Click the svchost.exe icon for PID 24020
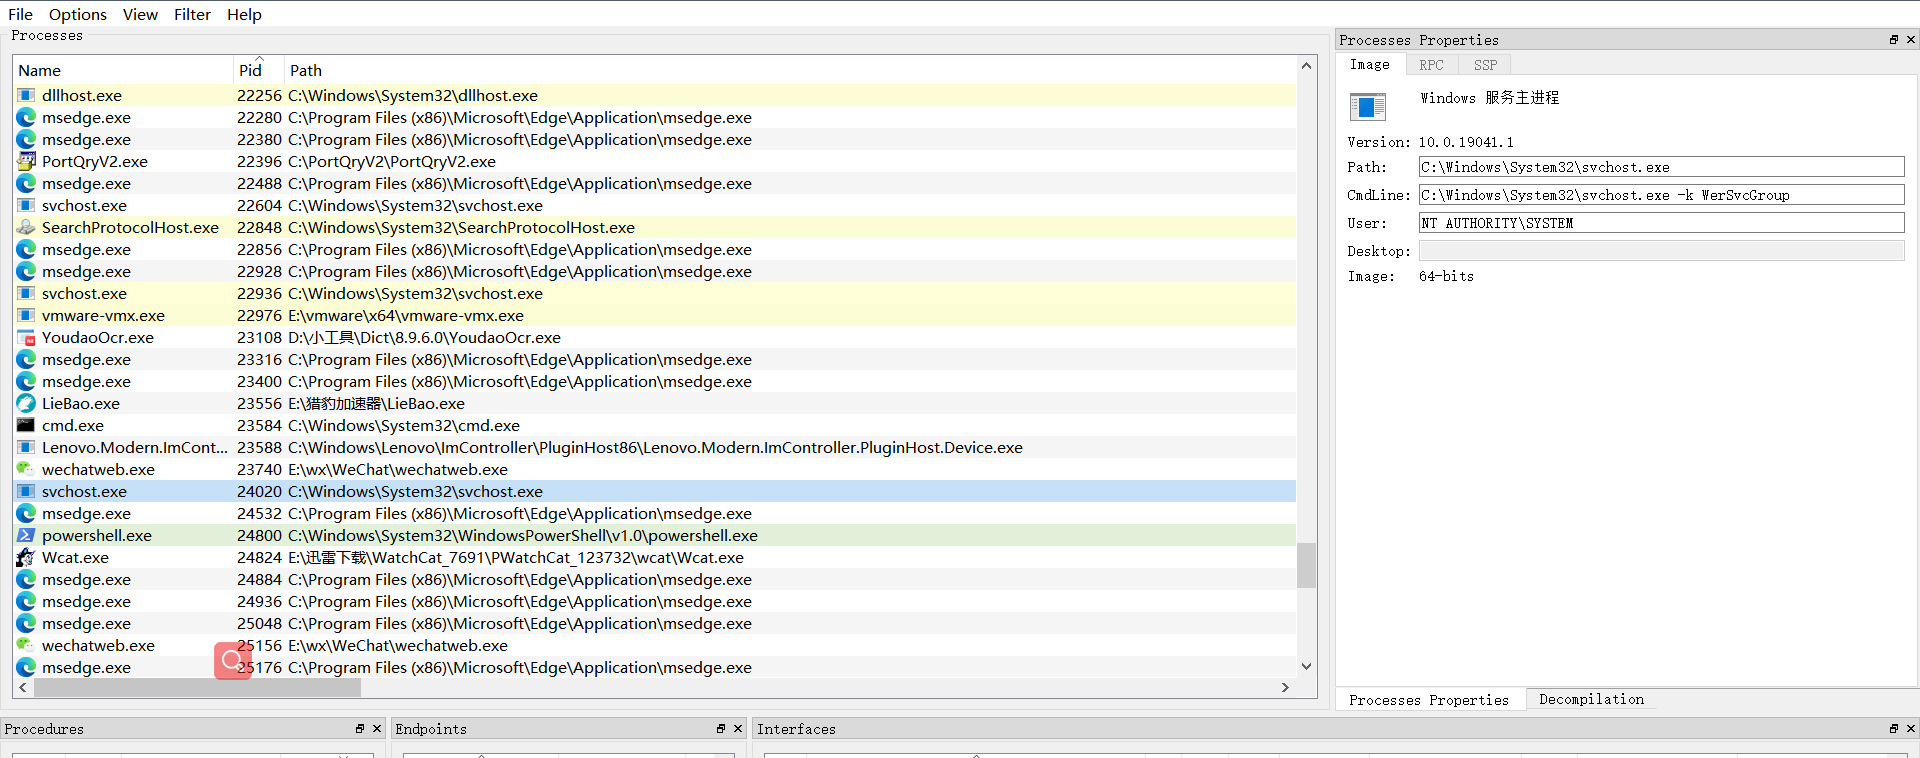 click(x=26, y=492)
